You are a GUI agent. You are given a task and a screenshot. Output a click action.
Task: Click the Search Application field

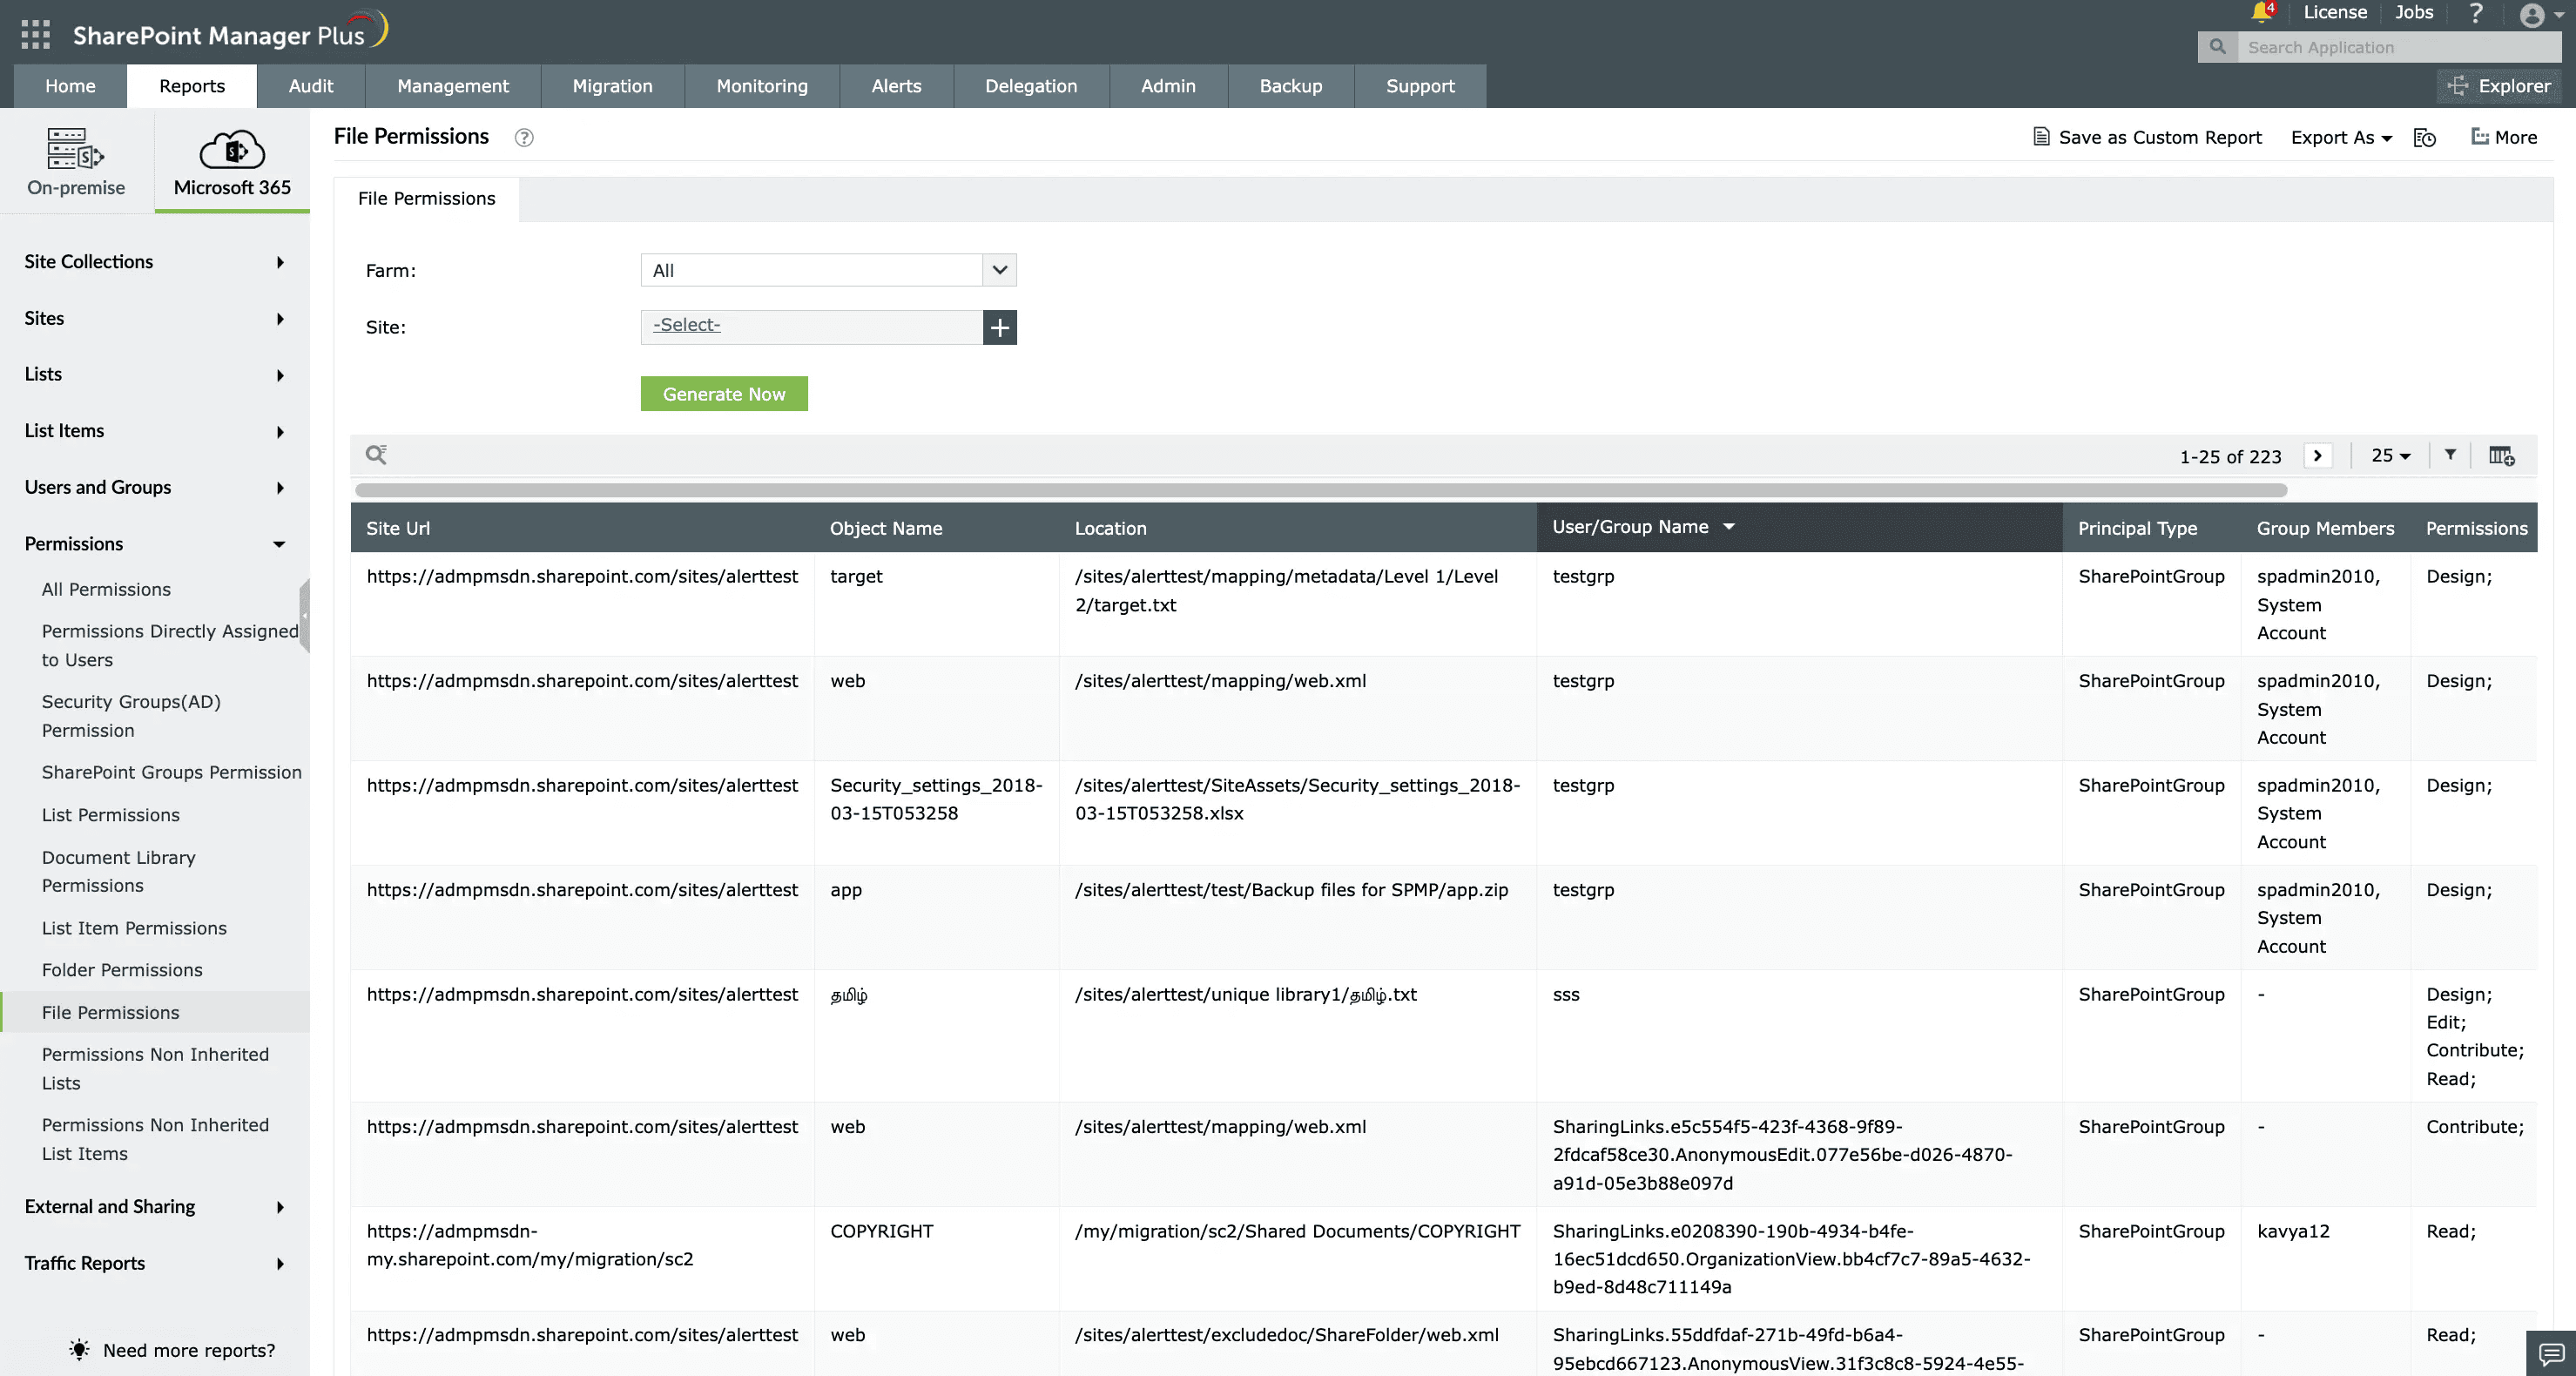(2399, 47)
